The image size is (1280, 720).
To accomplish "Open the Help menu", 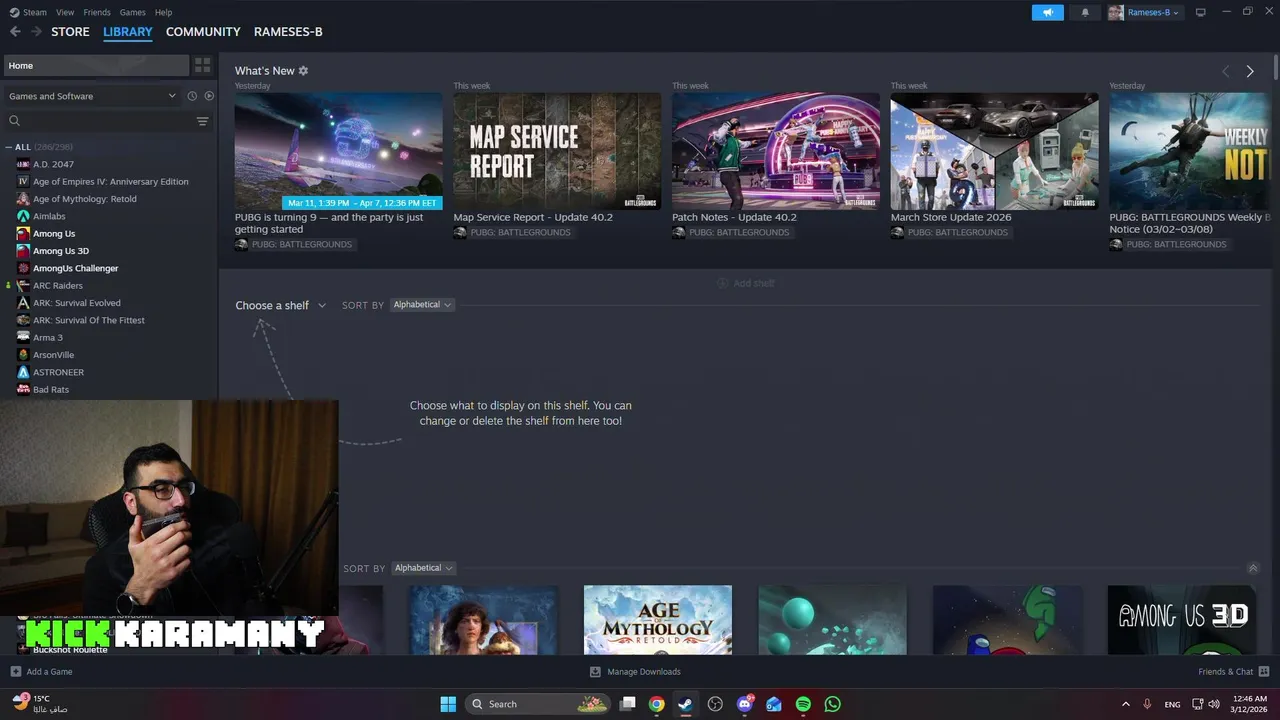I will click(163, 12).
